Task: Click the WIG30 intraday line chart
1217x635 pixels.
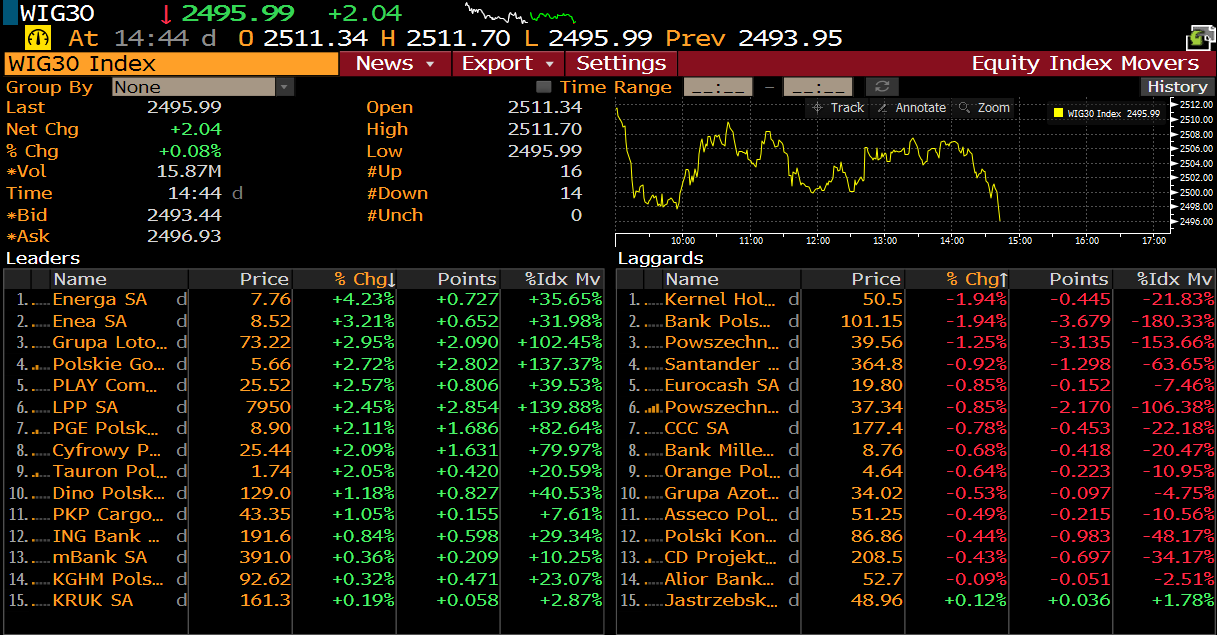Action: pos(892,165)
